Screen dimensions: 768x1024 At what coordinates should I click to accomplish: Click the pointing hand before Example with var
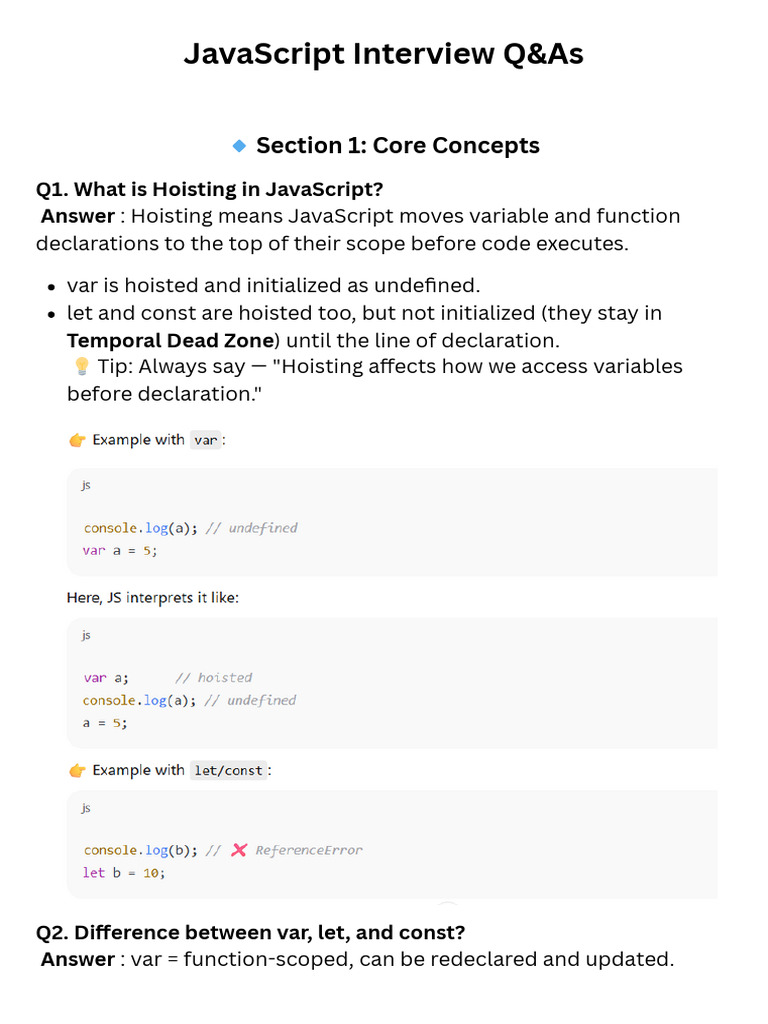click(x=77, y=440)
